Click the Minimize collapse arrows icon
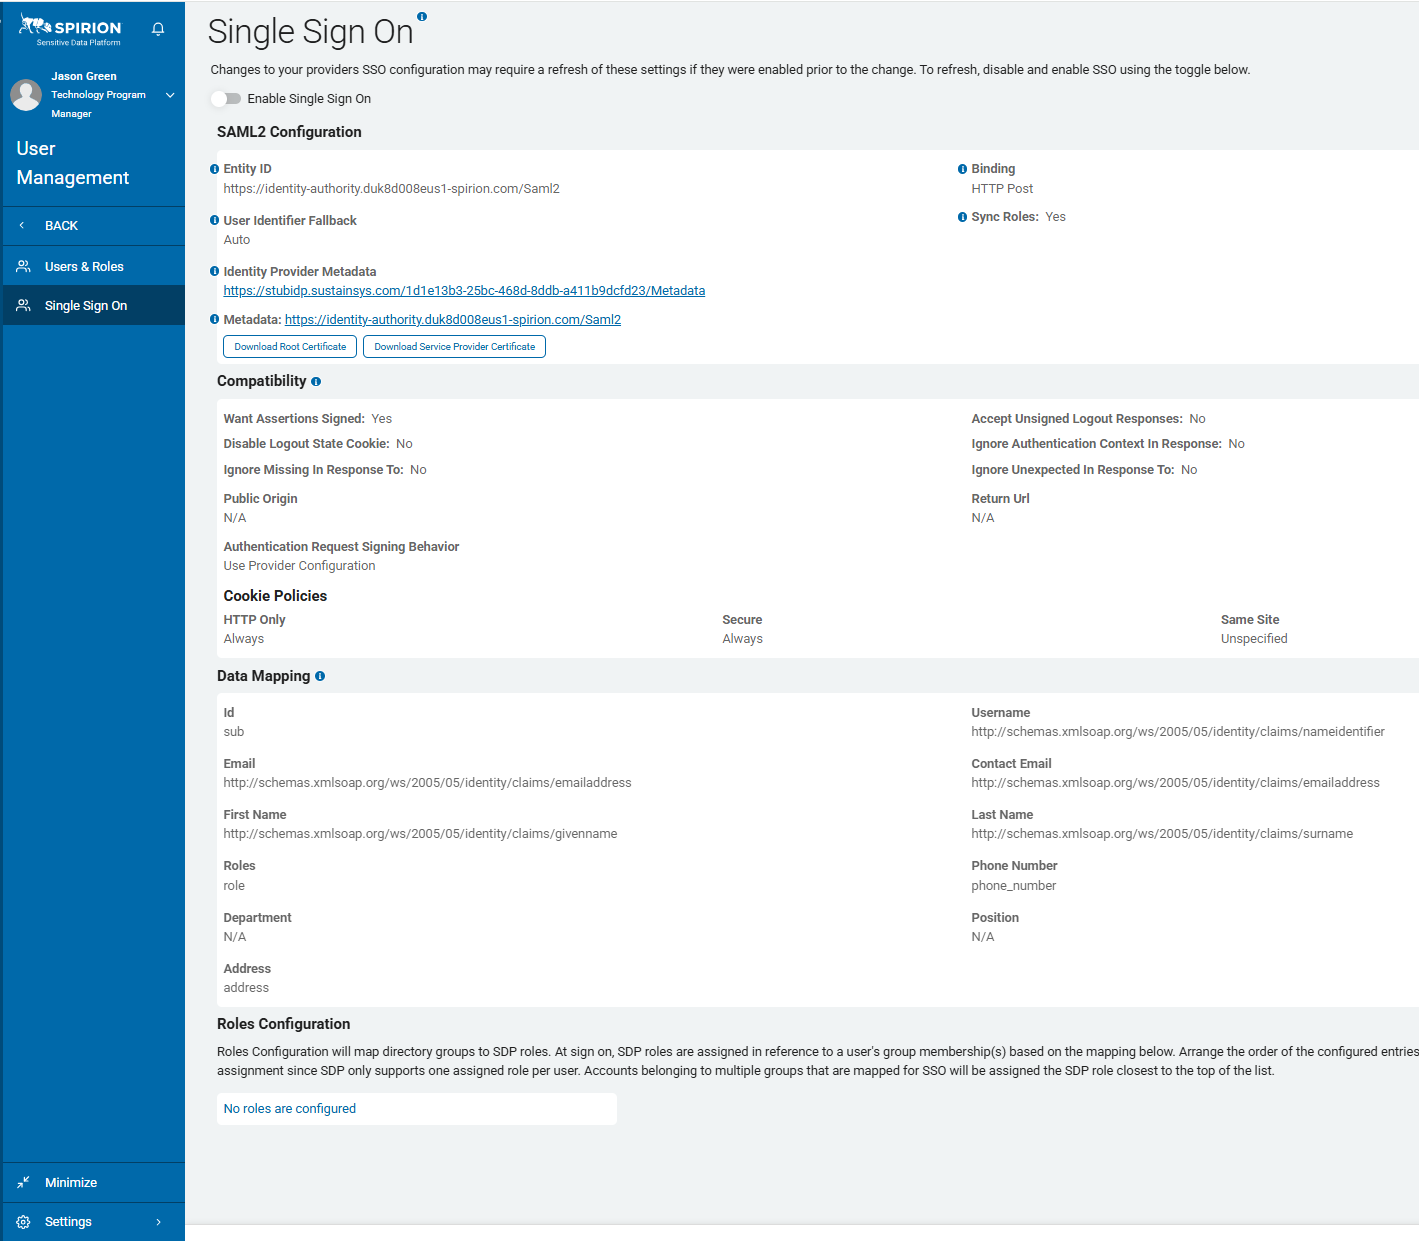Screen dimensions: 1419x1241 [23, 1182]
